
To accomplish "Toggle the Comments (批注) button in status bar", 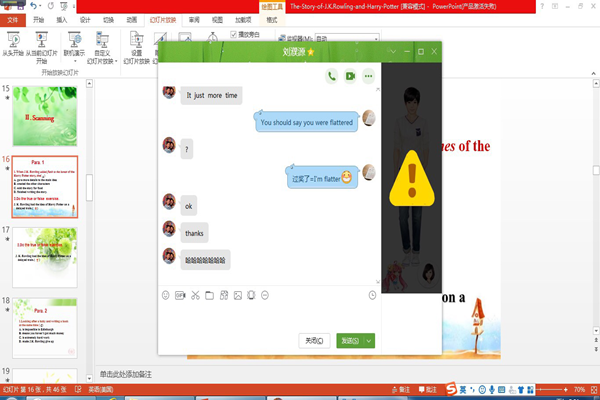I will point(428,390).
